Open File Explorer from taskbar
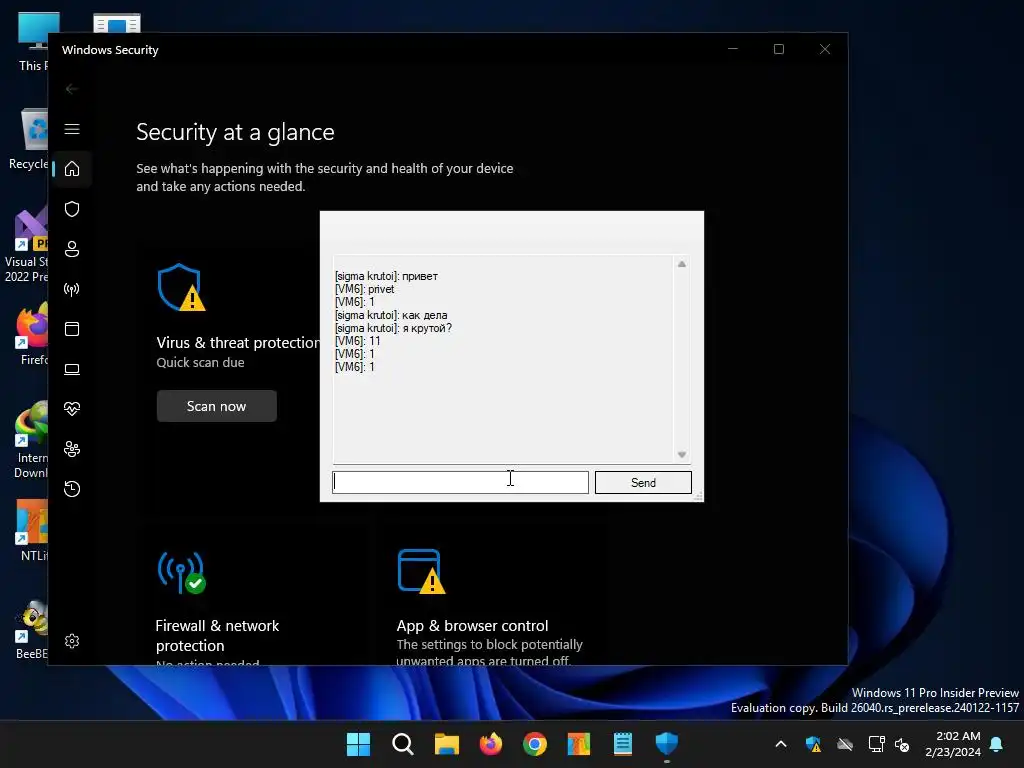Screen dimensions: 1024x768 click(447, 744)
